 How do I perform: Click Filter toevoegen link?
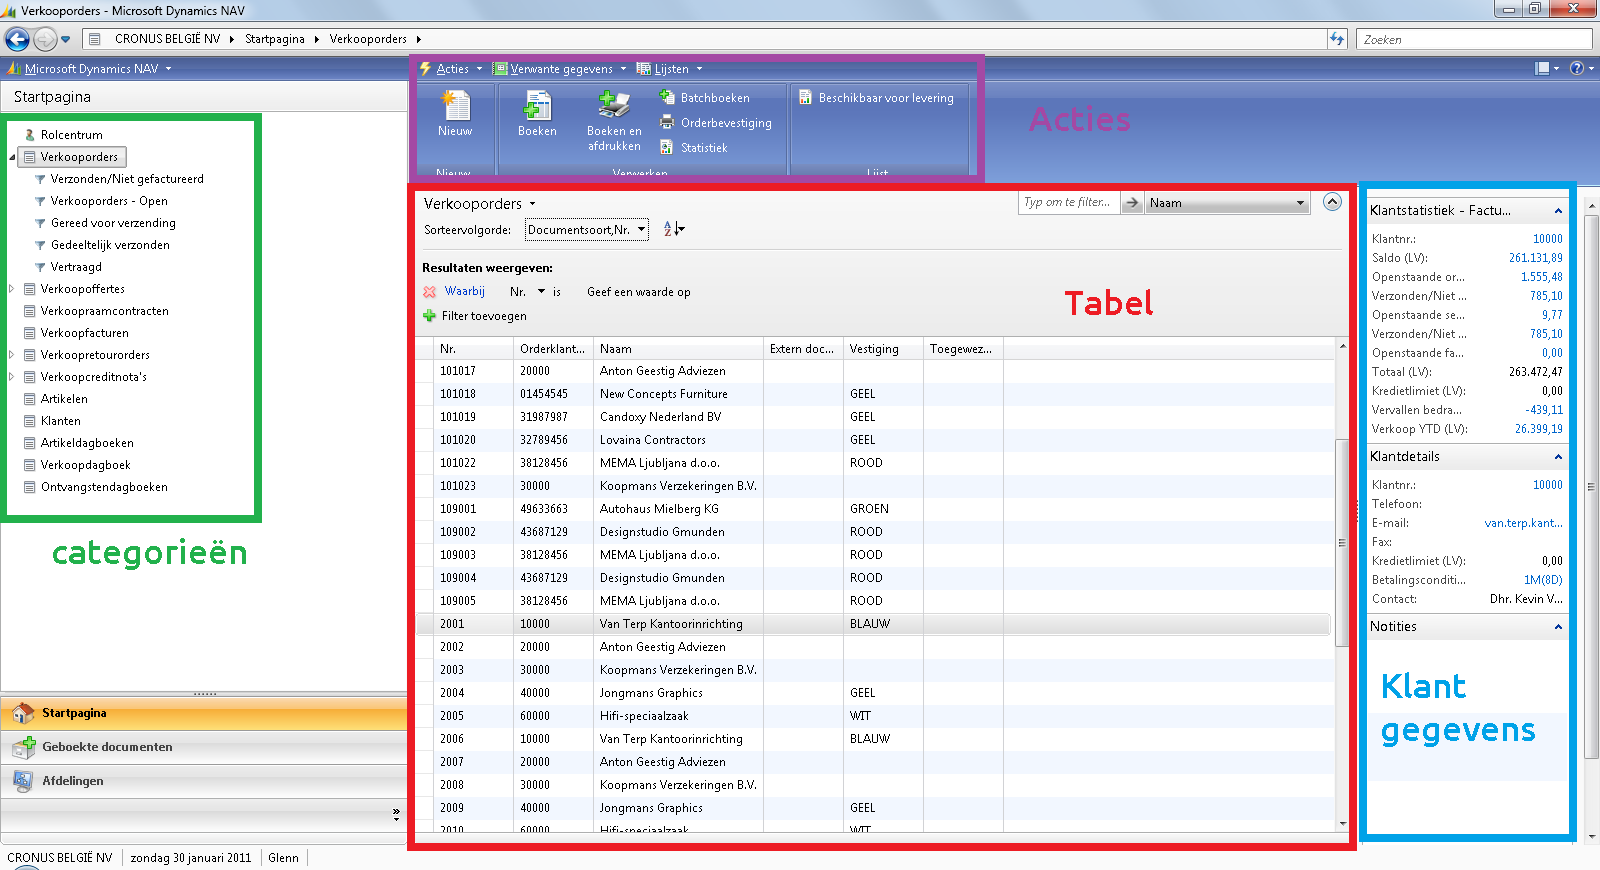pos(484,316)
